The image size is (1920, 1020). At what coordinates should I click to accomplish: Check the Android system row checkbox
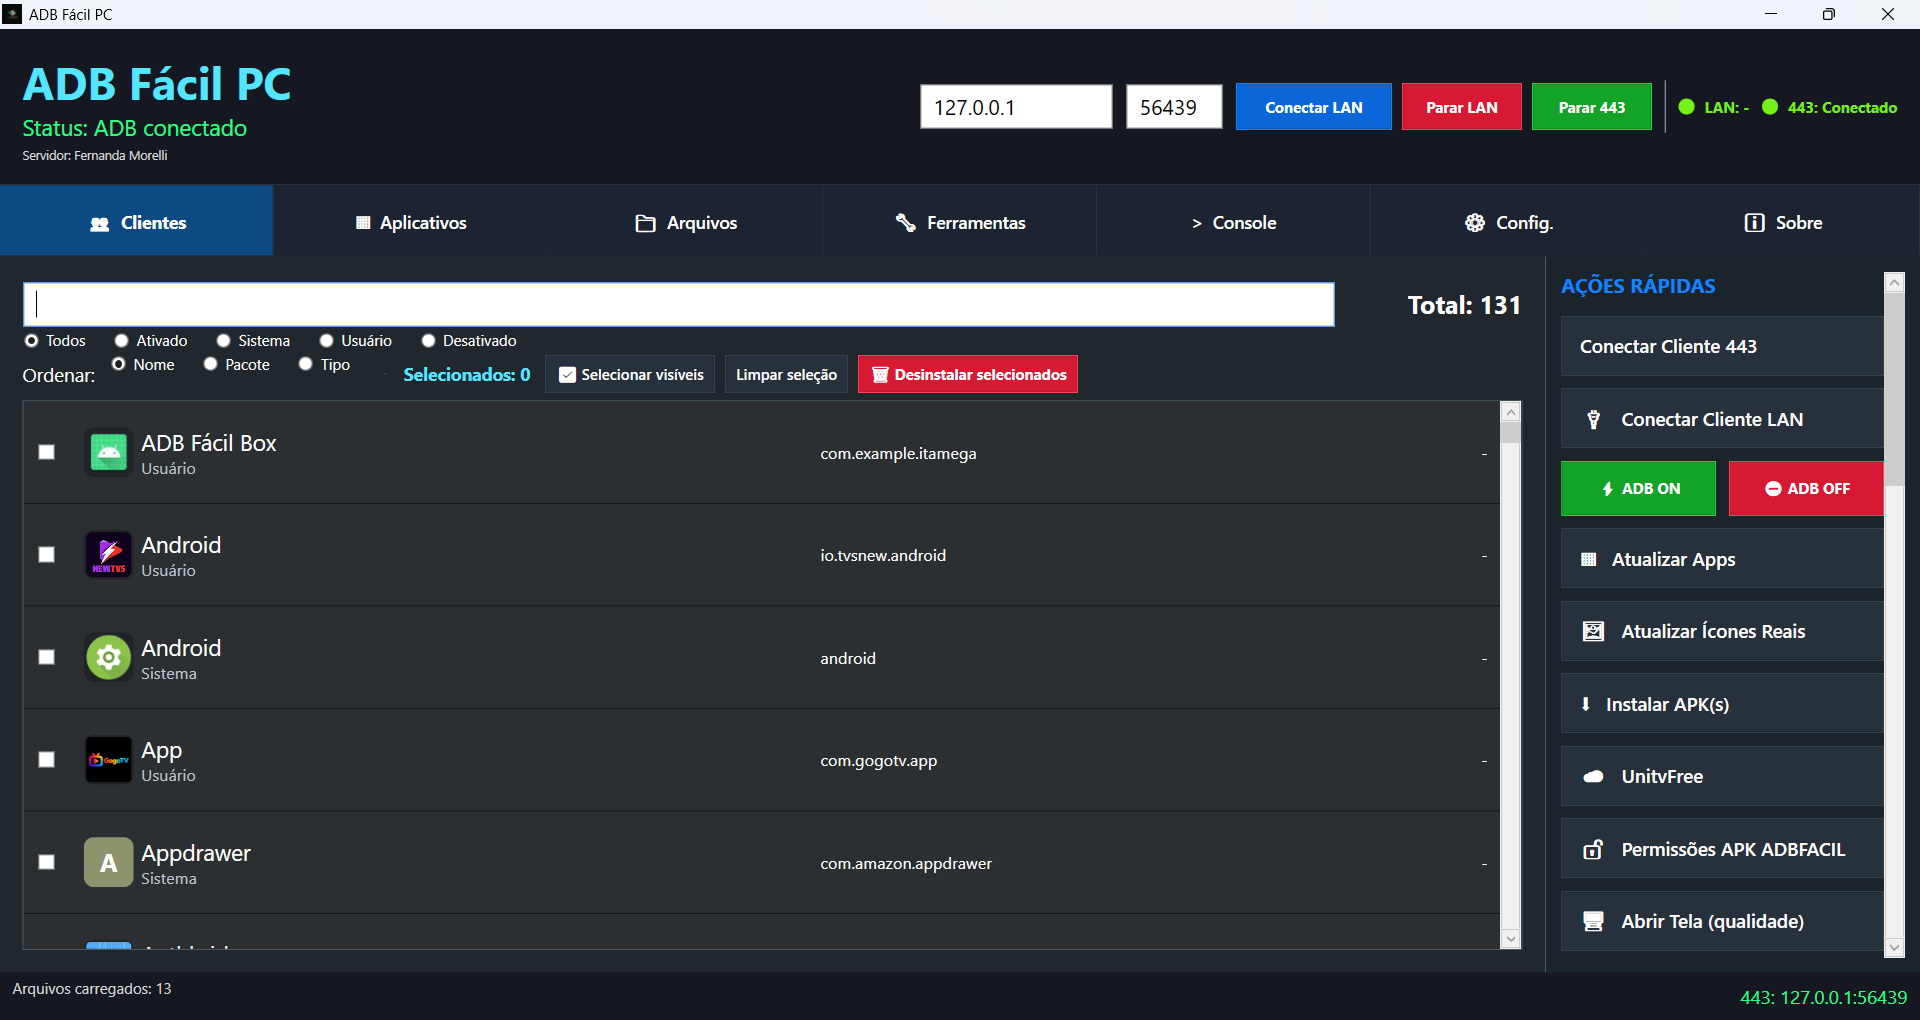pyautogui.click(x=46, y=658)
